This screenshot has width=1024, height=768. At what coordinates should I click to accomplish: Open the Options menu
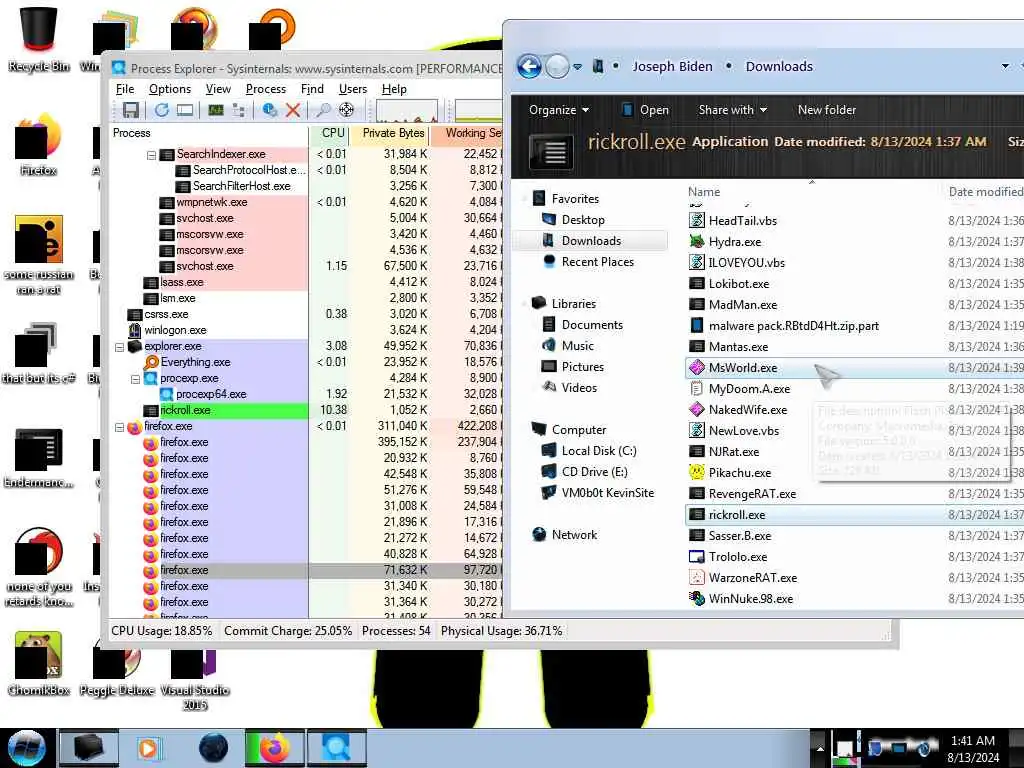coord(170,89)
